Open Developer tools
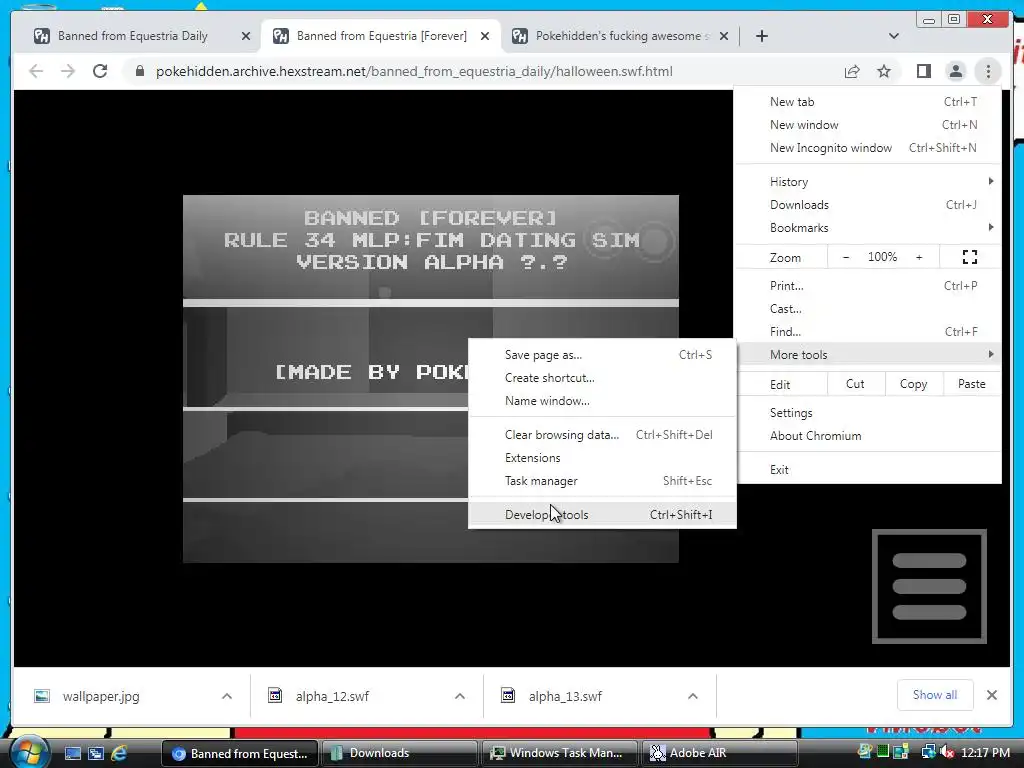Viewport: 1024px width, 768px height. [x=602, y=514]
